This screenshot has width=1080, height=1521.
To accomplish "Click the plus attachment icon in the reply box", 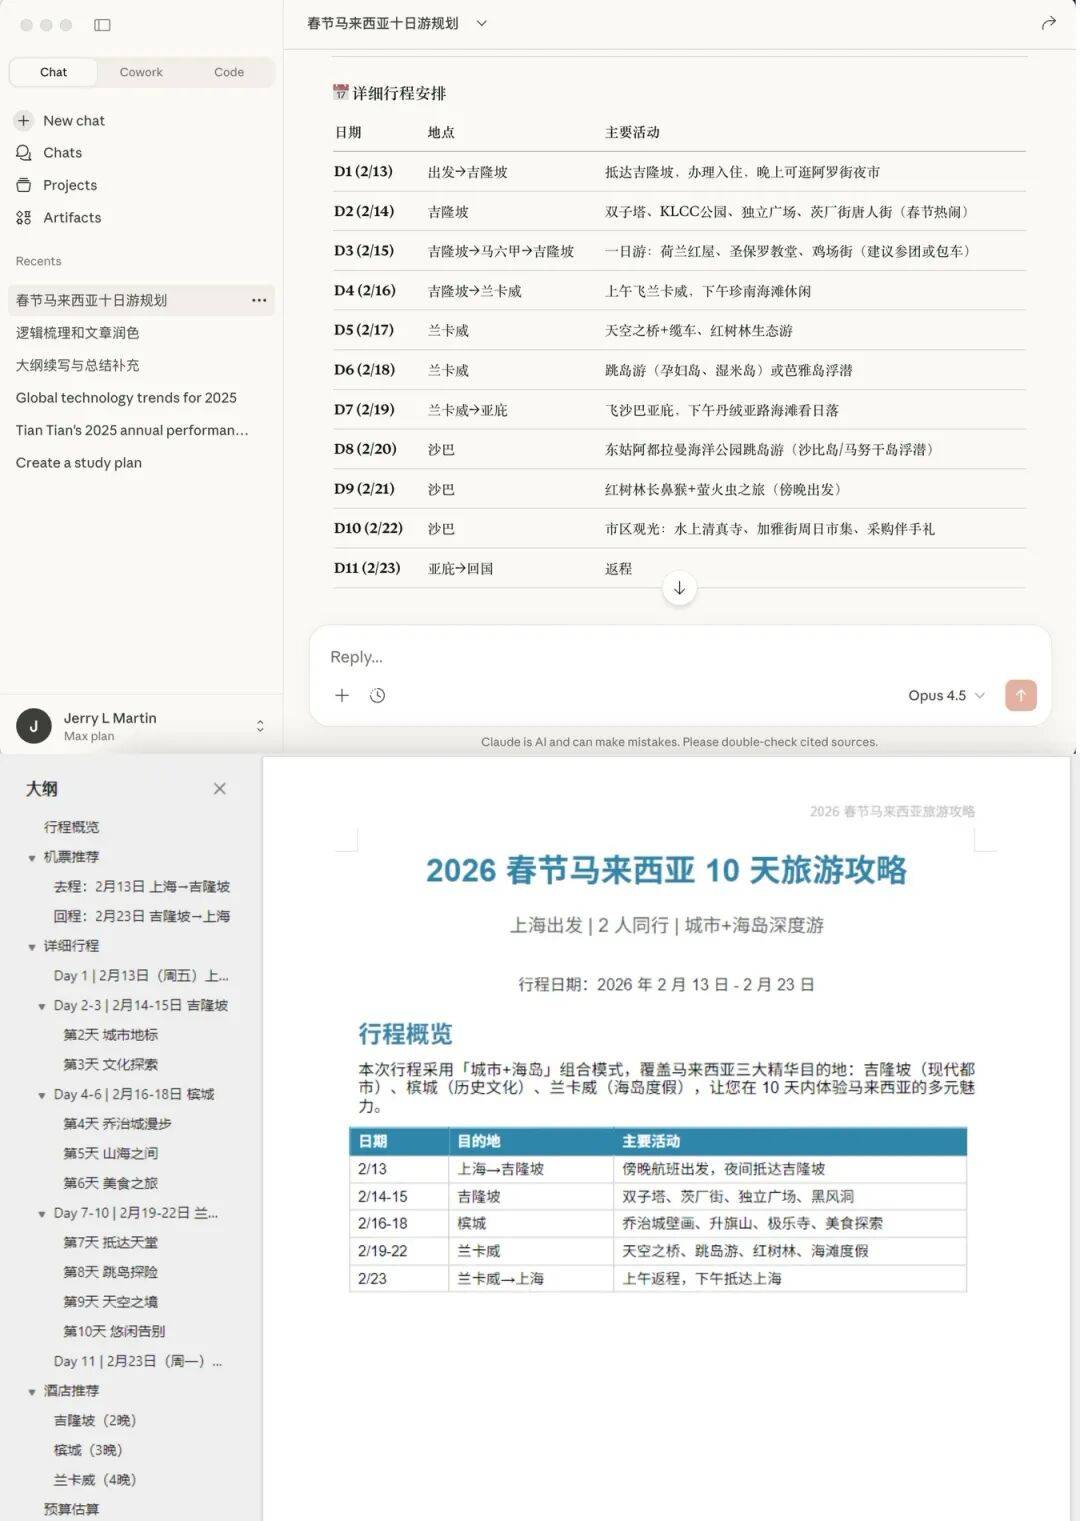I will pos(341,695).
